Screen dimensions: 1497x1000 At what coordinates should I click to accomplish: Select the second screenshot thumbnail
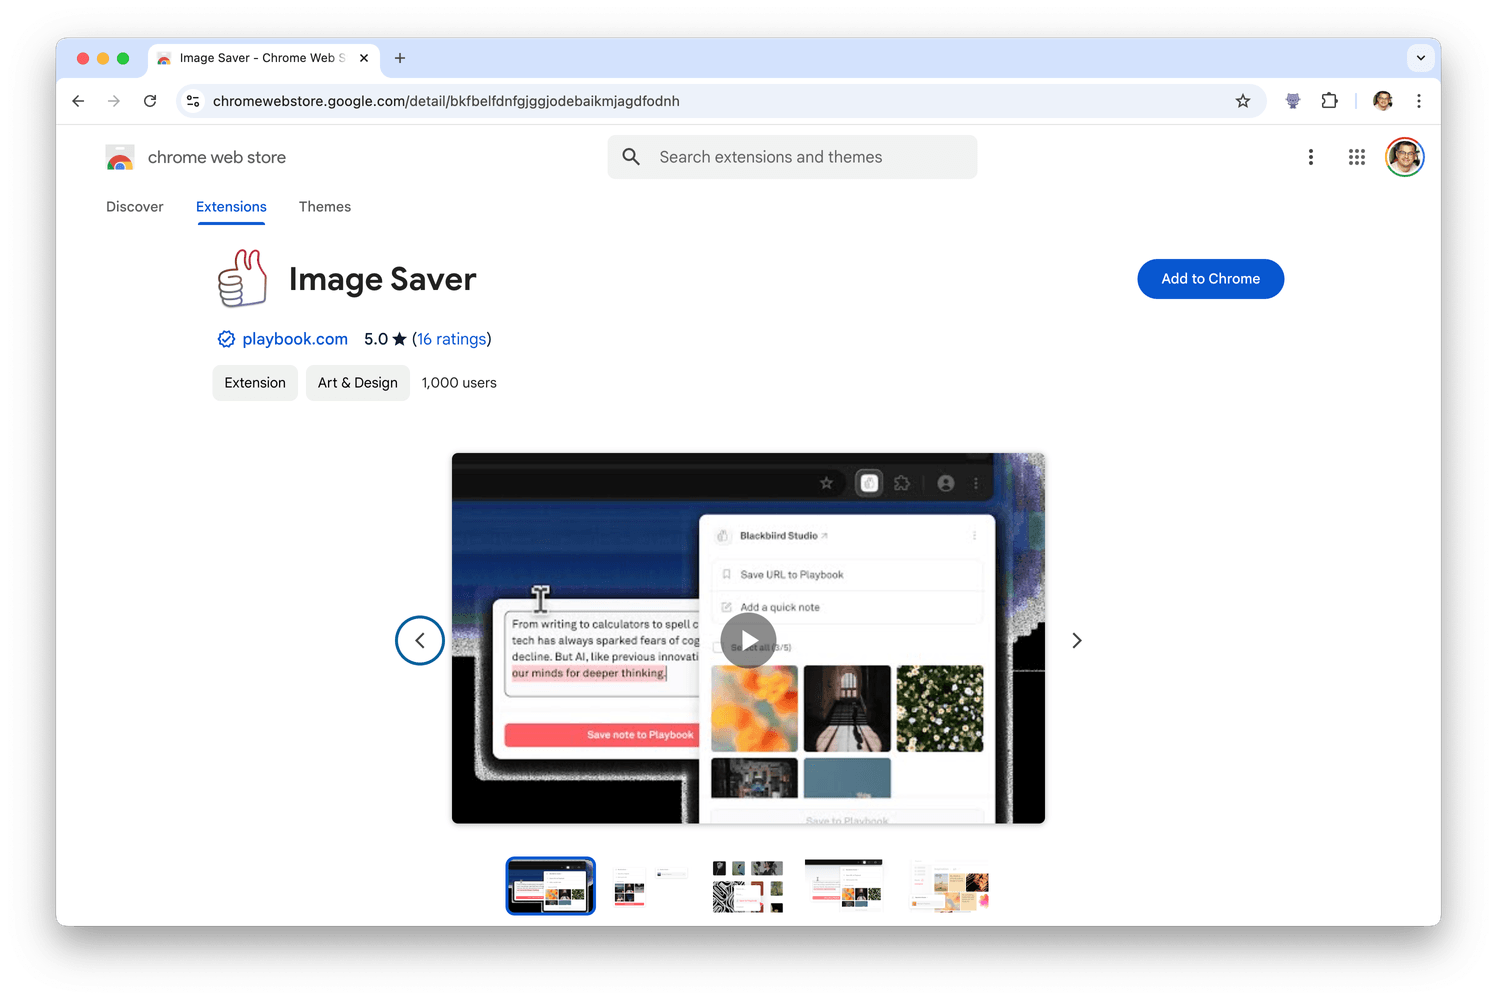click(x=648, y=885)
